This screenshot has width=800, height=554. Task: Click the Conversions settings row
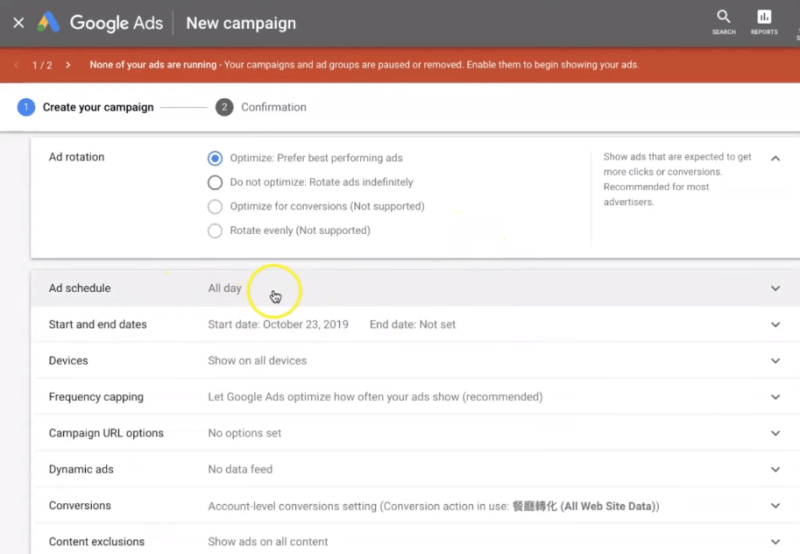click(x=400, y=506)
